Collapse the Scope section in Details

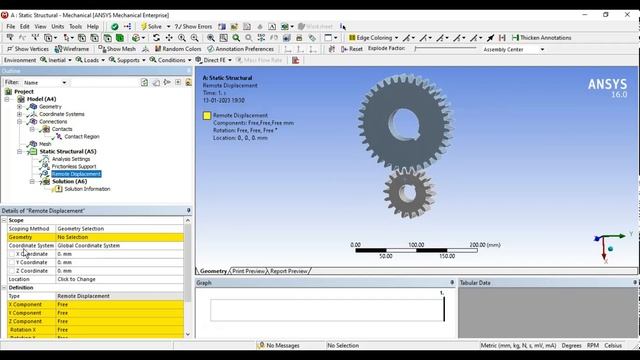pyautogui.click(x=4, y=220)
